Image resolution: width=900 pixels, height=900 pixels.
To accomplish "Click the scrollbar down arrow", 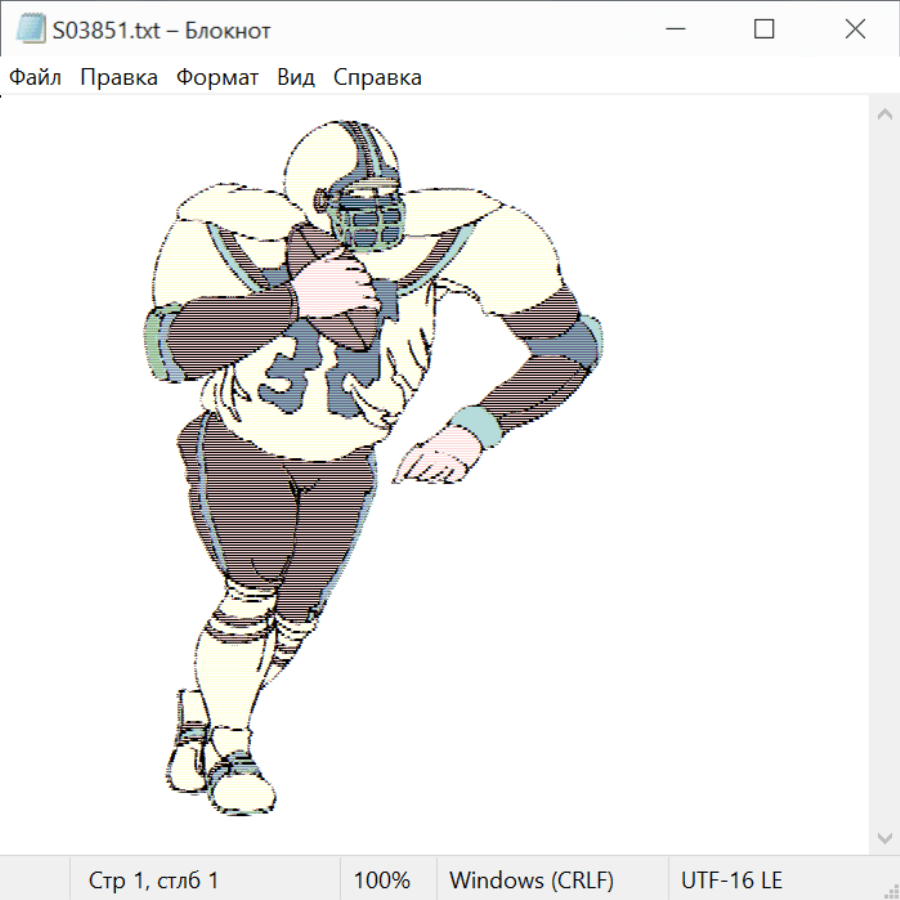I will 884,837.
